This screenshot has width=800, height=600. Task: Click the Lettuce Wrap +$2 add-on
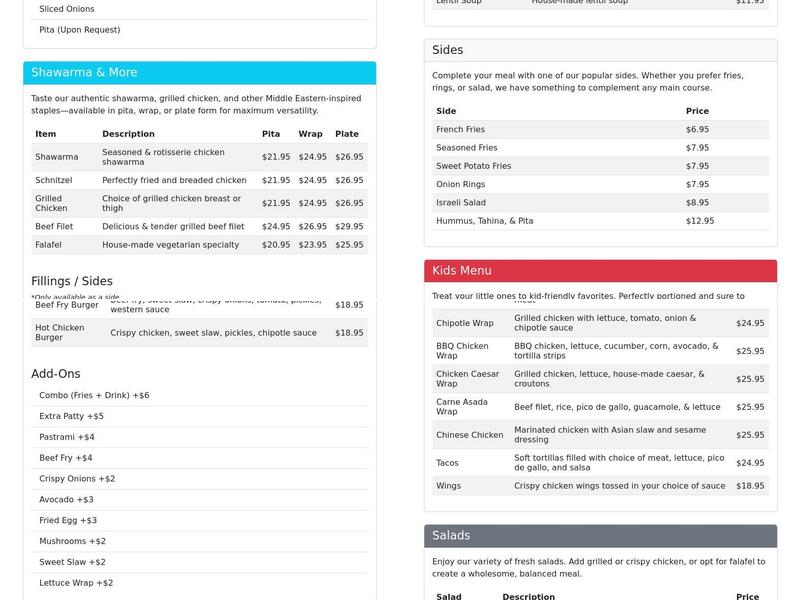click(x=199, y=583)
